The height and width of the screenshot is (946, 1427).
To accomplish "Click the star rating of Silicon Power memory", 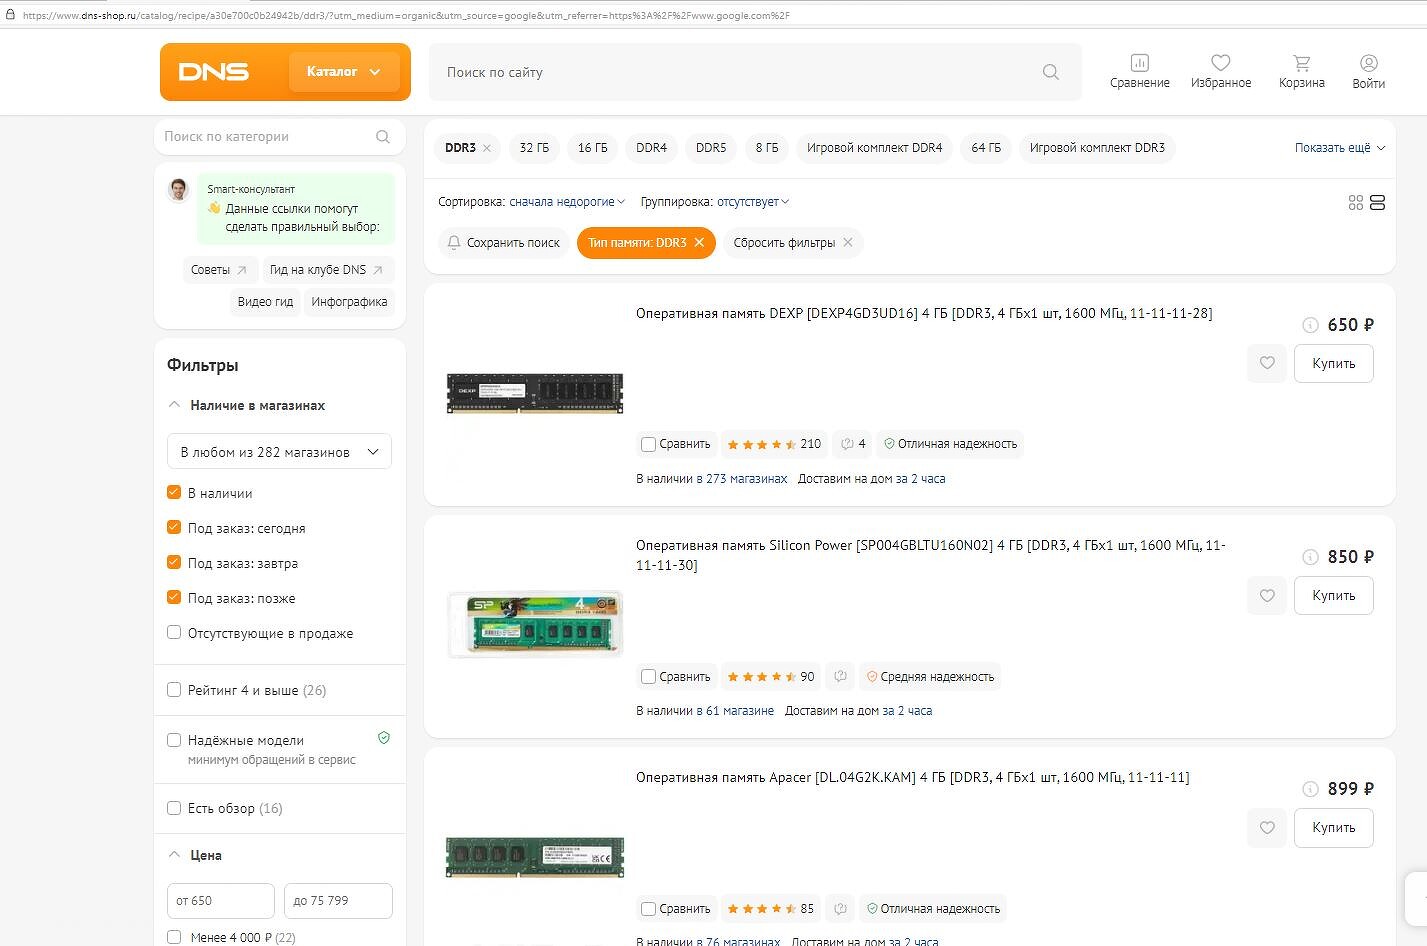I will (762, 677).
